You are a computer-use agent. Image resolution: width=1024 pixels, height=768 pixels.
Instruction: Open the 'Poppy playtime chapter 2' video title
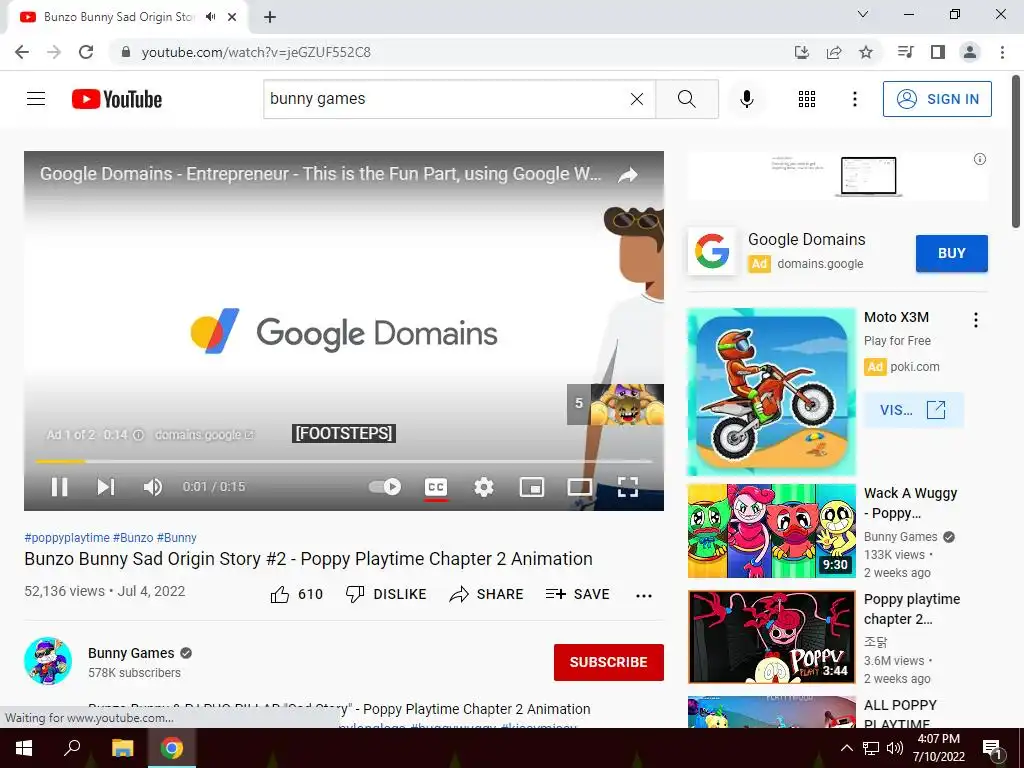point(912,609)
